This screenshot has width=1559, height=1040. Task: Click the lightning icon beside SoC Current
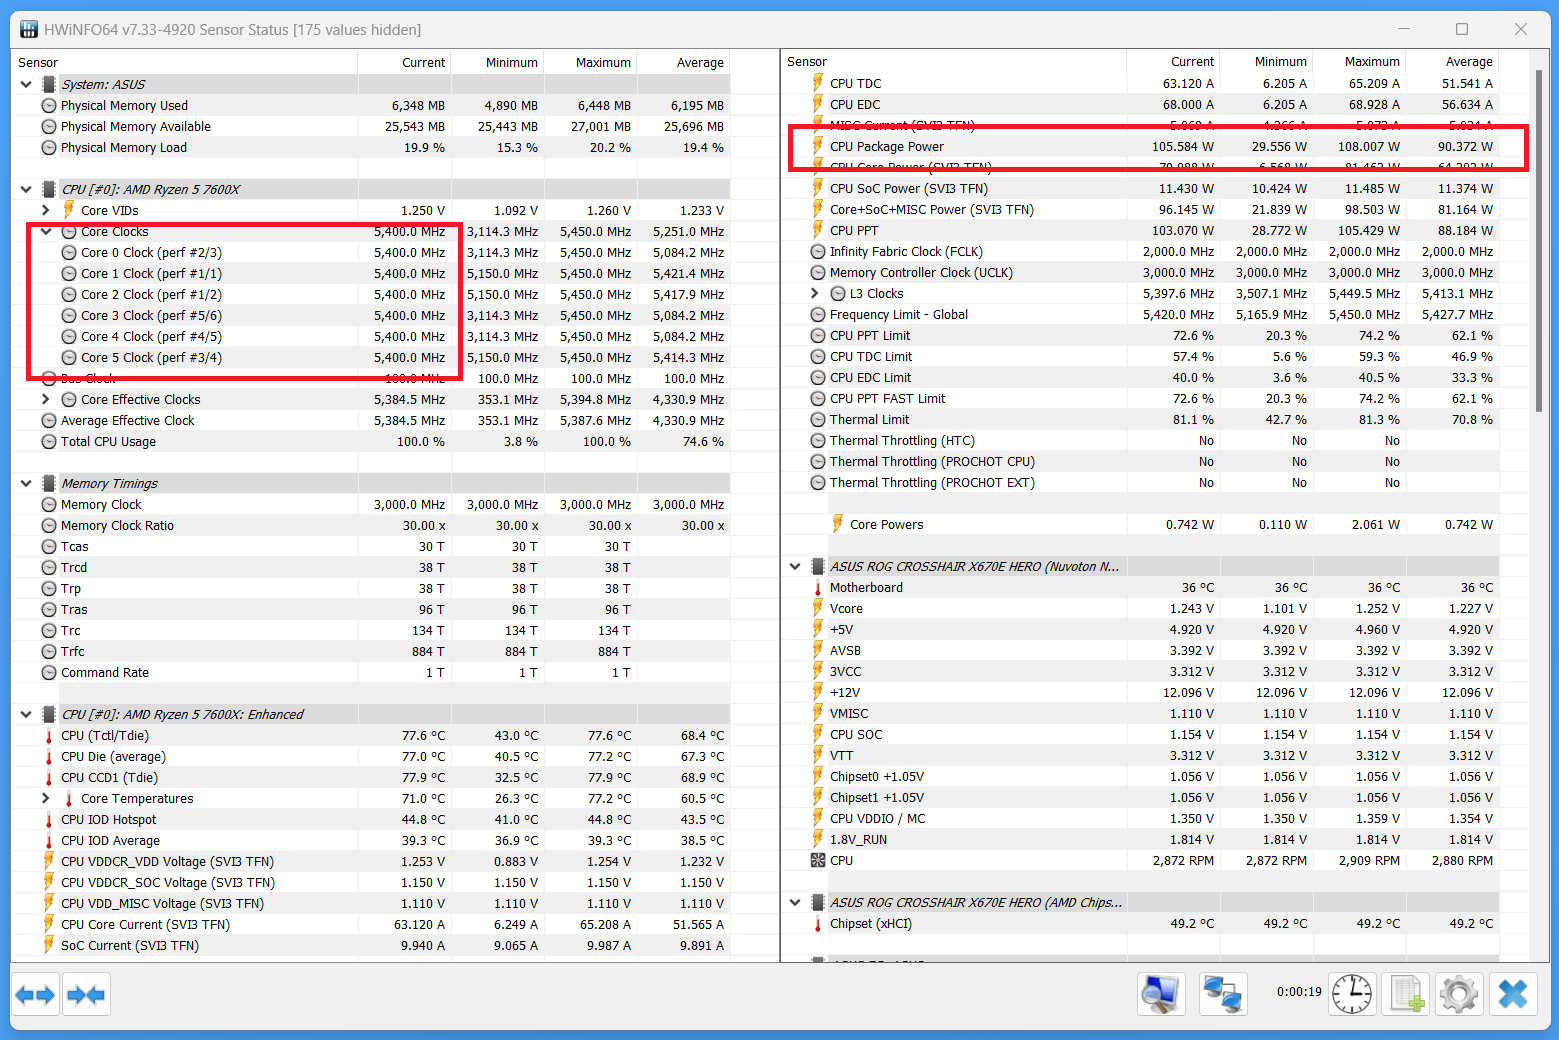(x=48, y=945)
